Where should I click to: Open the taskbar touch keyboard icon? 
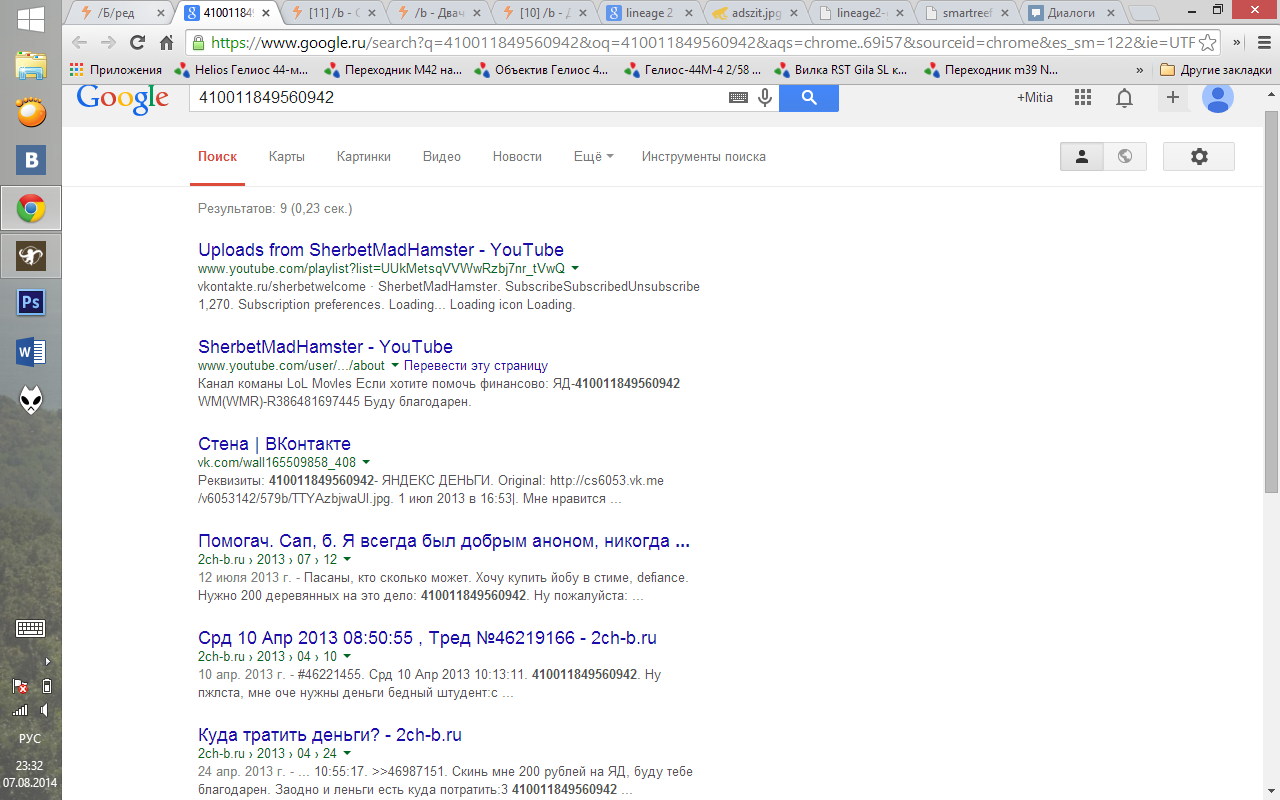30,629
